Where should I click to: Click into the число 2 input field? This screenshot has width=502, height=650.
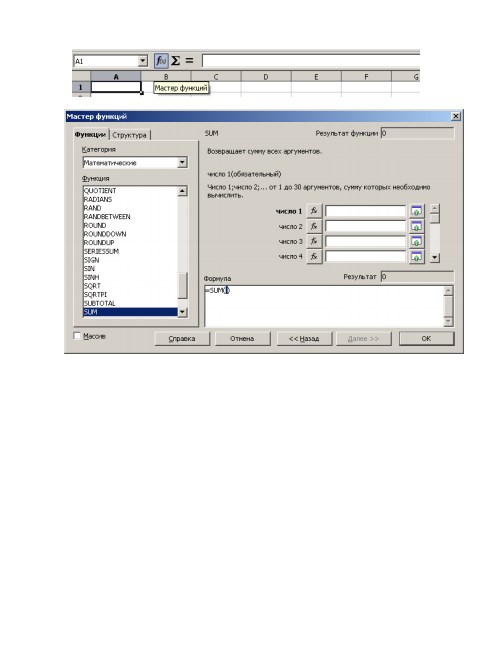pos(365,226)
